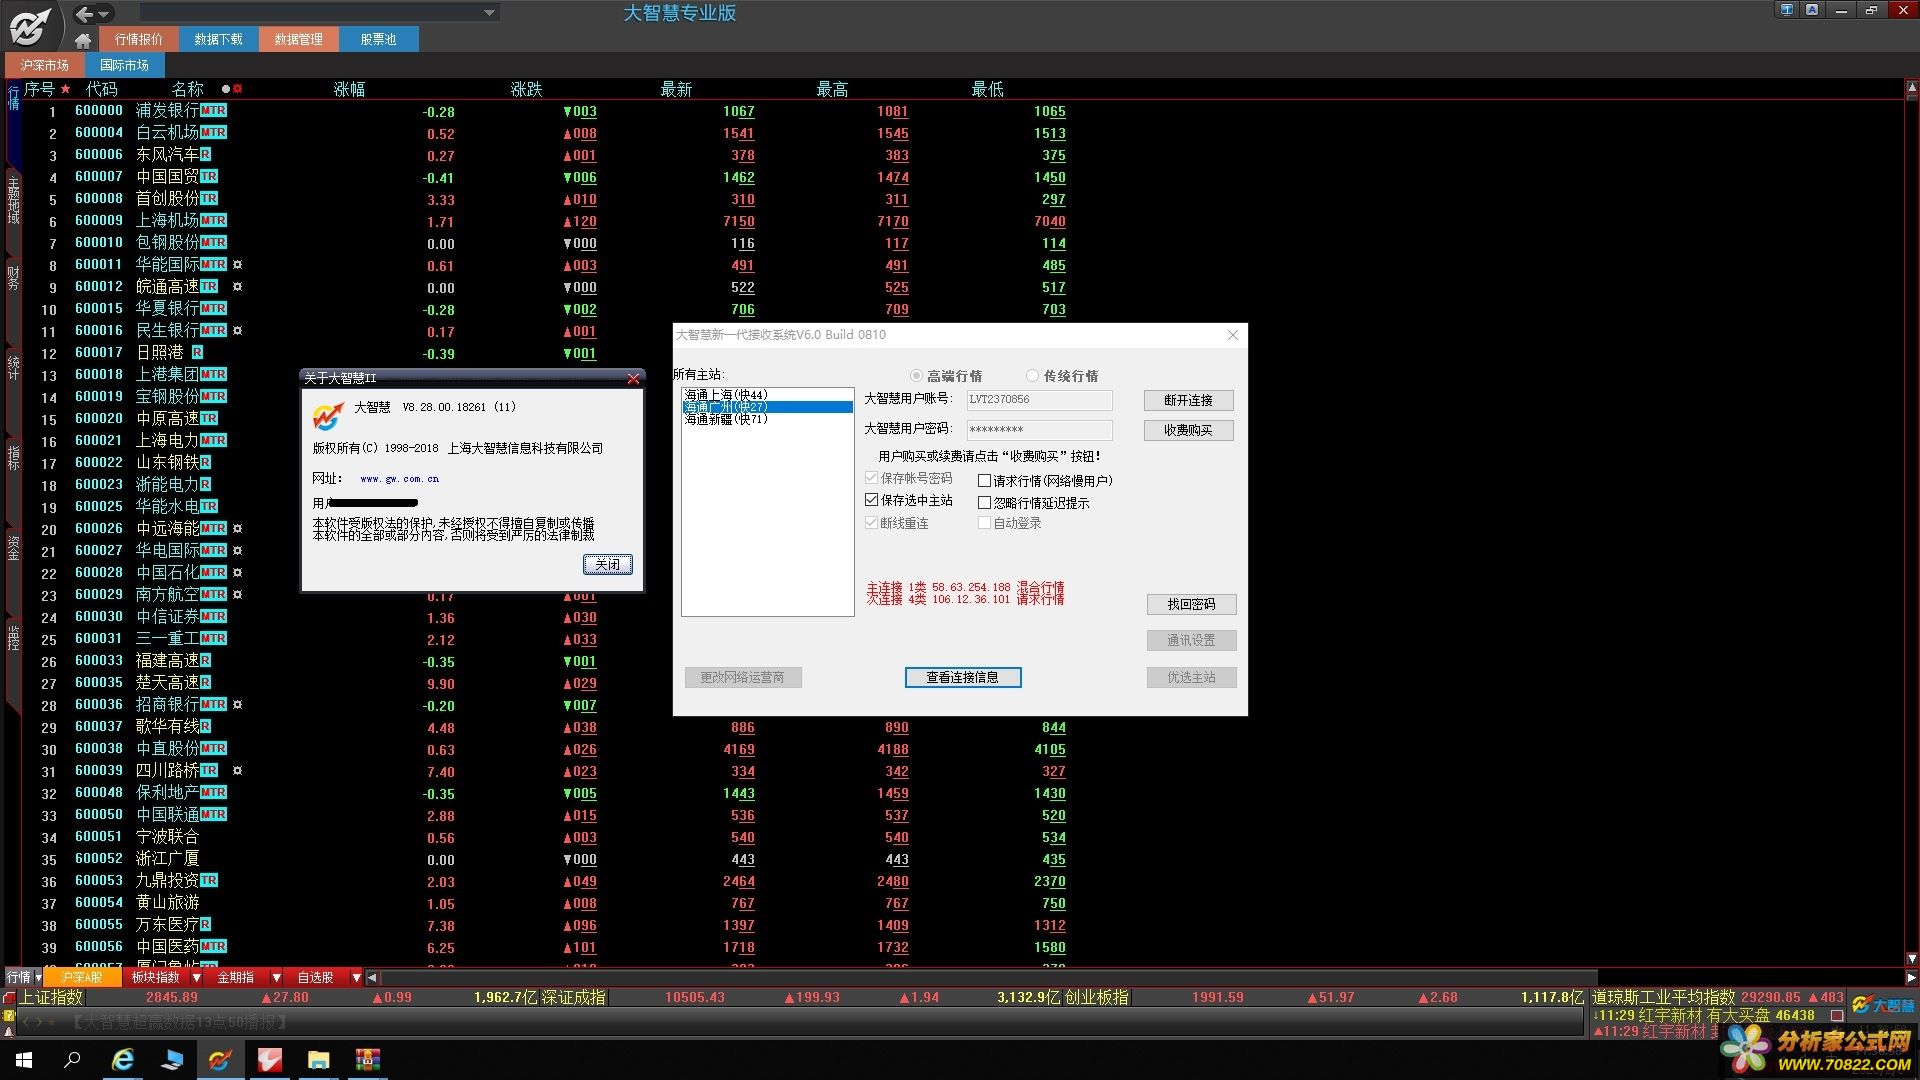Expand the 板块指数 dropdown arrow
Screen dimensions: 1920x1080
pos(196,977)
